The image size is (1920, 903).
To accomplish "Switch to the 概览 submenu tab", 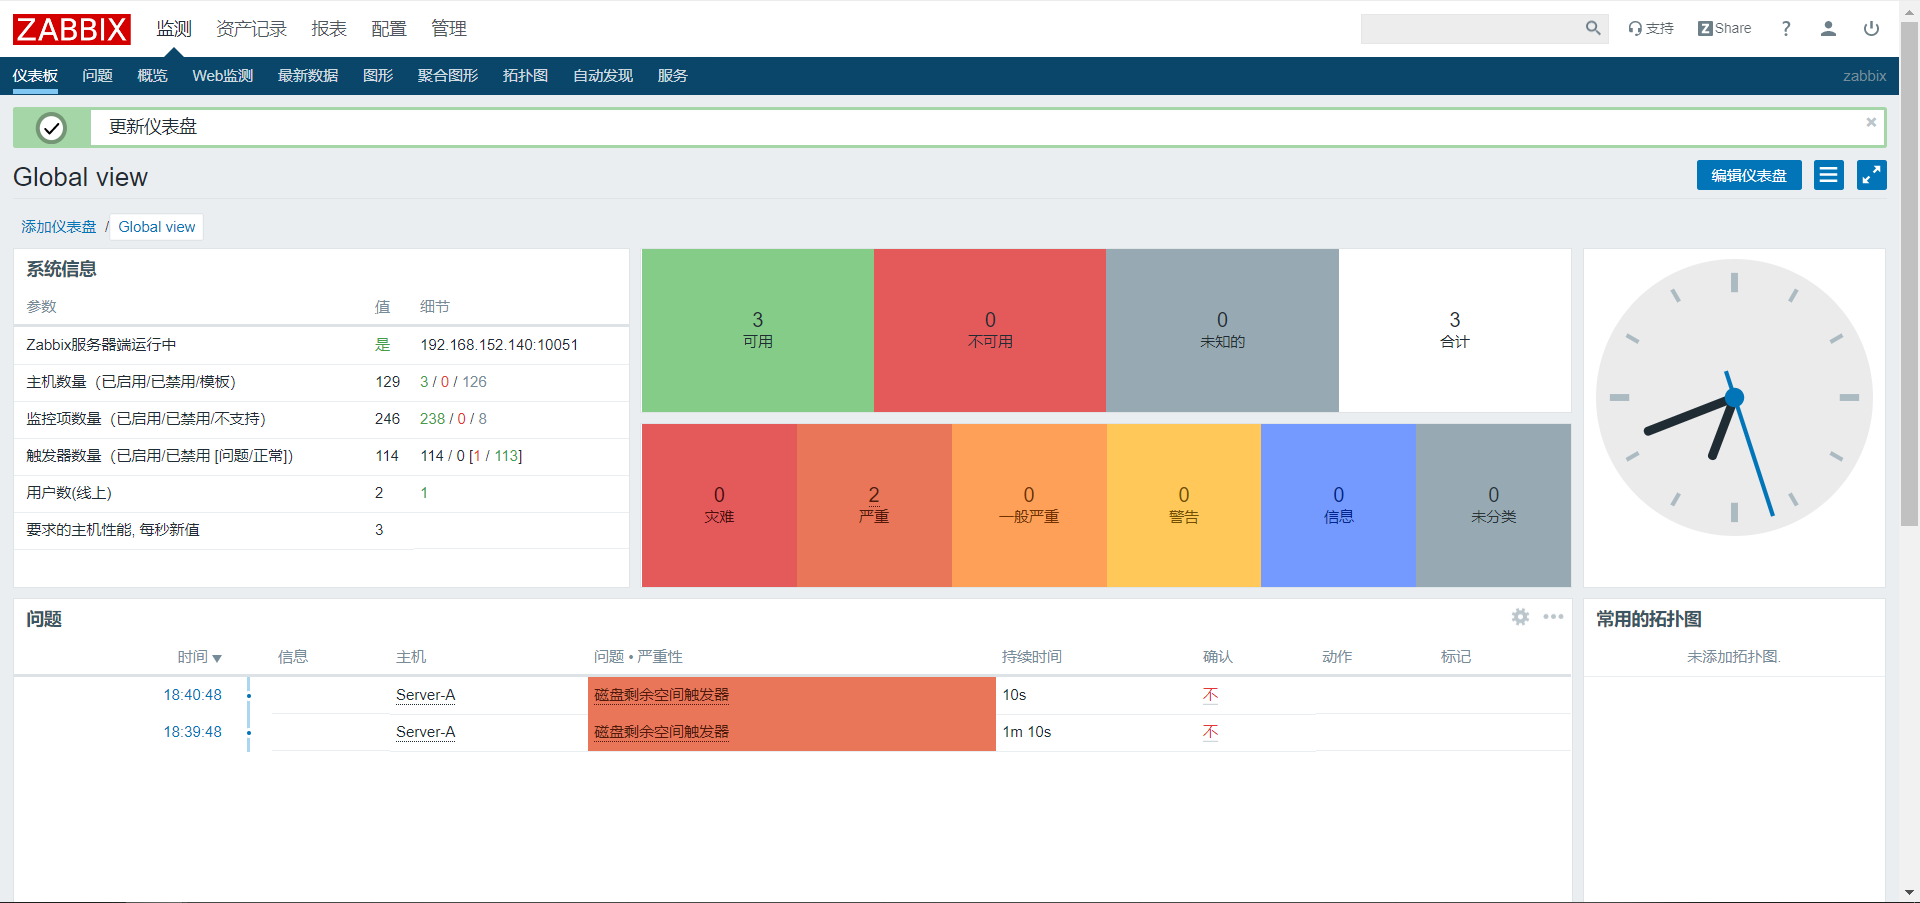I will point(152,76).
